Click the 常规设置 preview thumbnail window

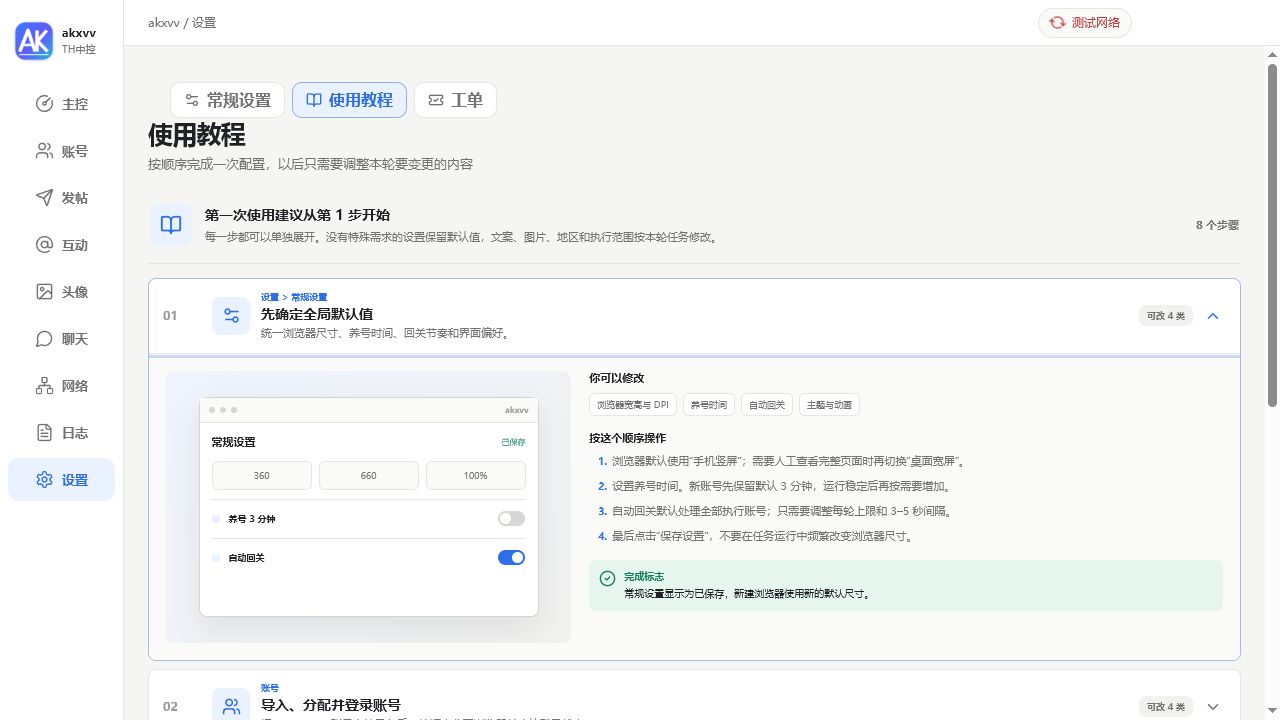point(369,507)
